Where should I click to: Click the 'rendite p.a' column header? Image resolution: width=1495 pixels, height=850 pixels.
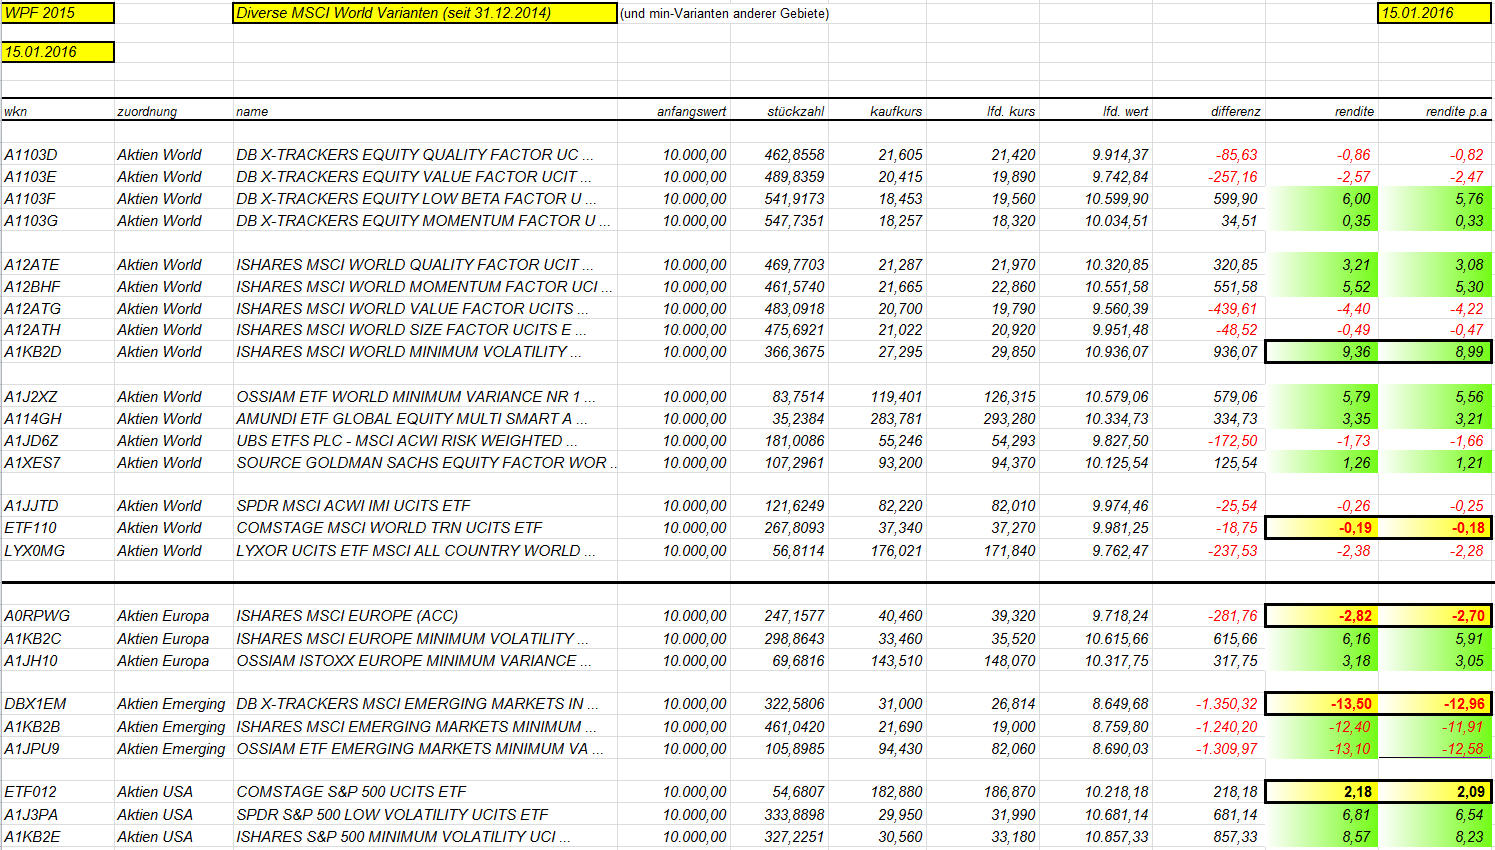point(1456,112)
